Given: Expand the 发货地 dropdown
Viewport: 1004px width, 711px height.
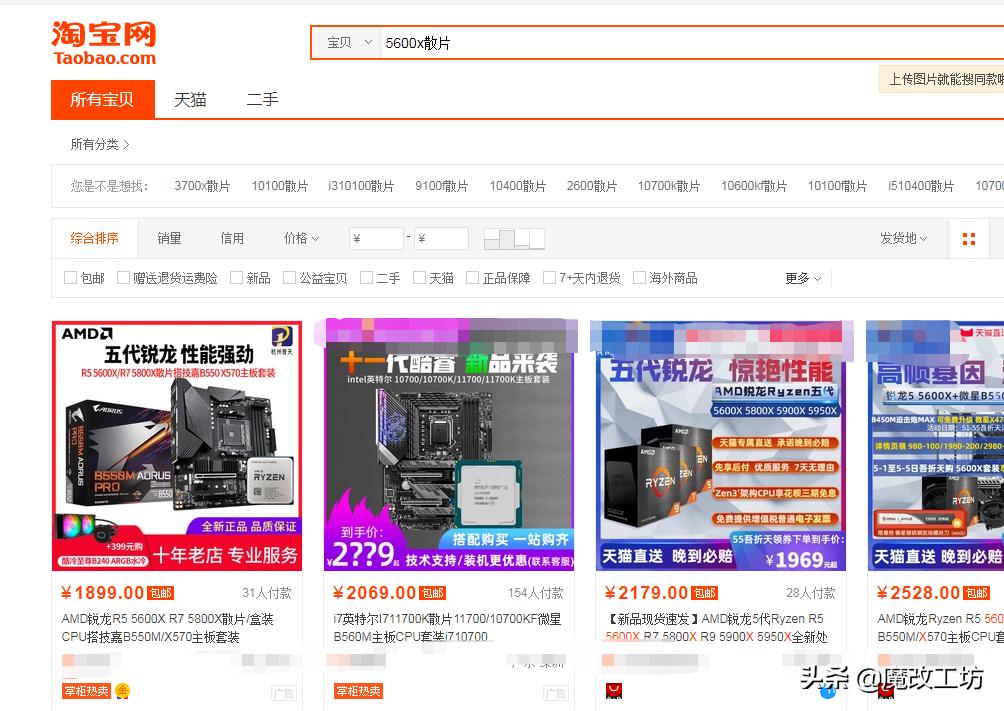Looking at the screenshot, I should point(899,238).
